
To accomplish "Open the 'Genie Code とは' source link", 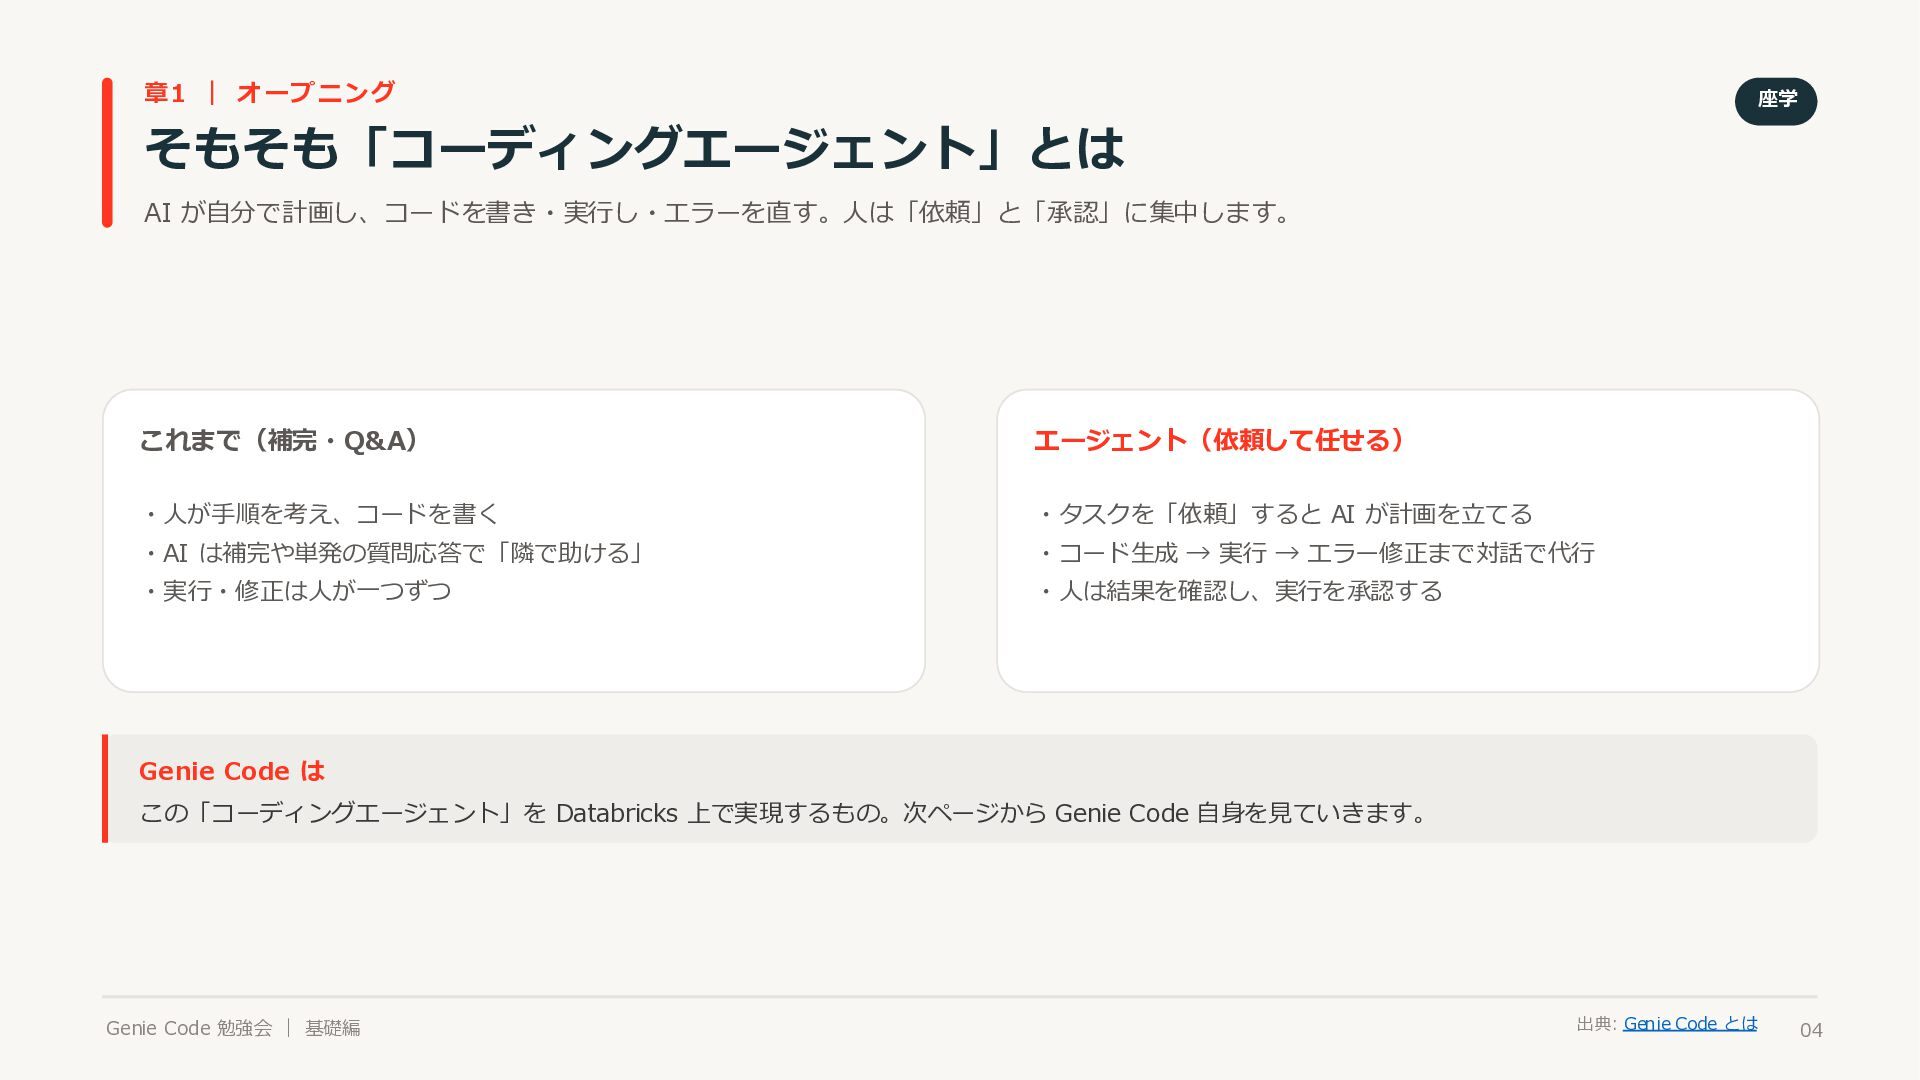I will pyautogui.click(x=1690, y=1023).
